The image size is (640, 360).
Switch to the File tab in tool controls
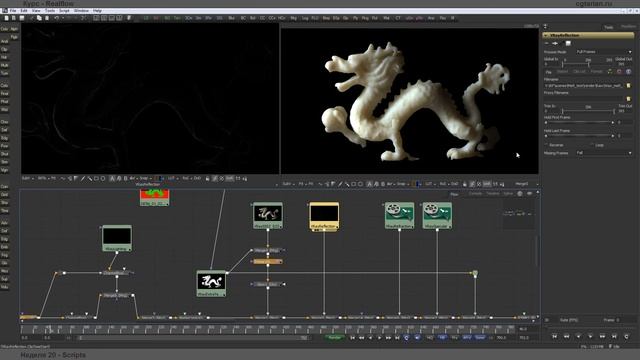tap(549, 72)
